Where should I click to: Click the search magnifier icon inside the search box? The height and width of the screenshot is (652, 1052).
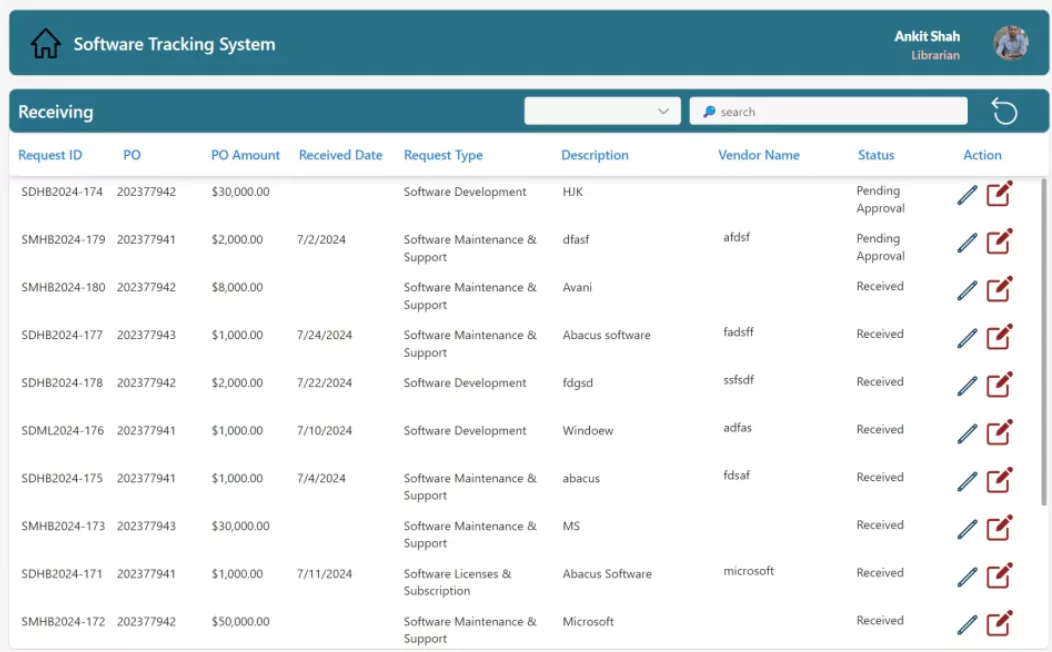[x=711, y=111]
